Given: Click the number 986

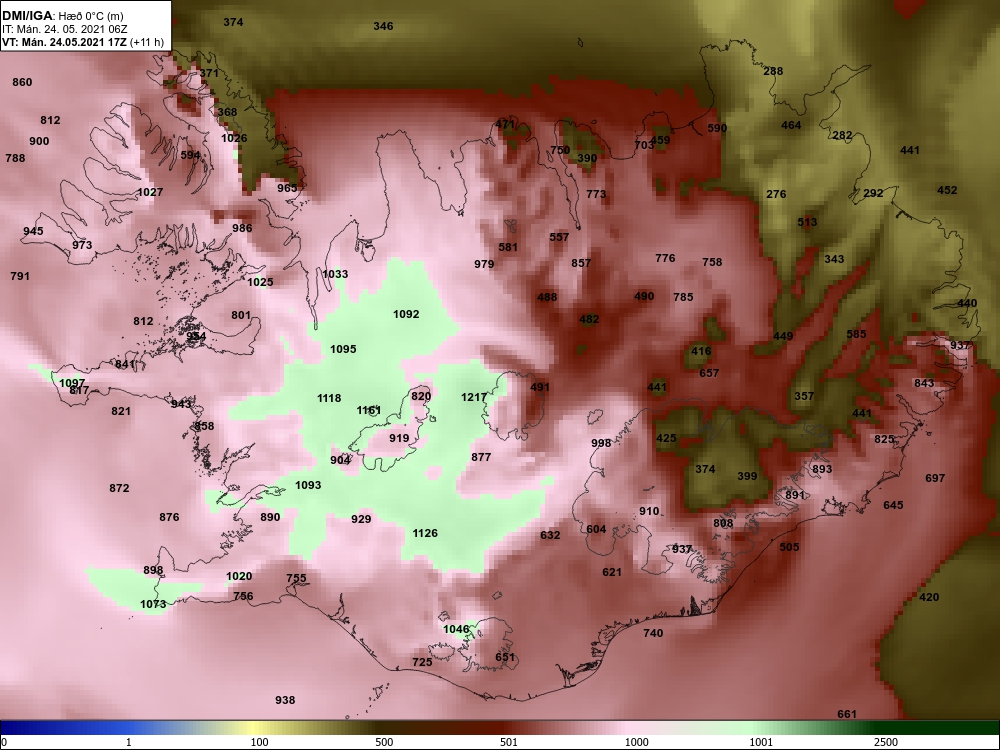Looking at the screenshot, I should pyautogui.click(x=242, y=228).
